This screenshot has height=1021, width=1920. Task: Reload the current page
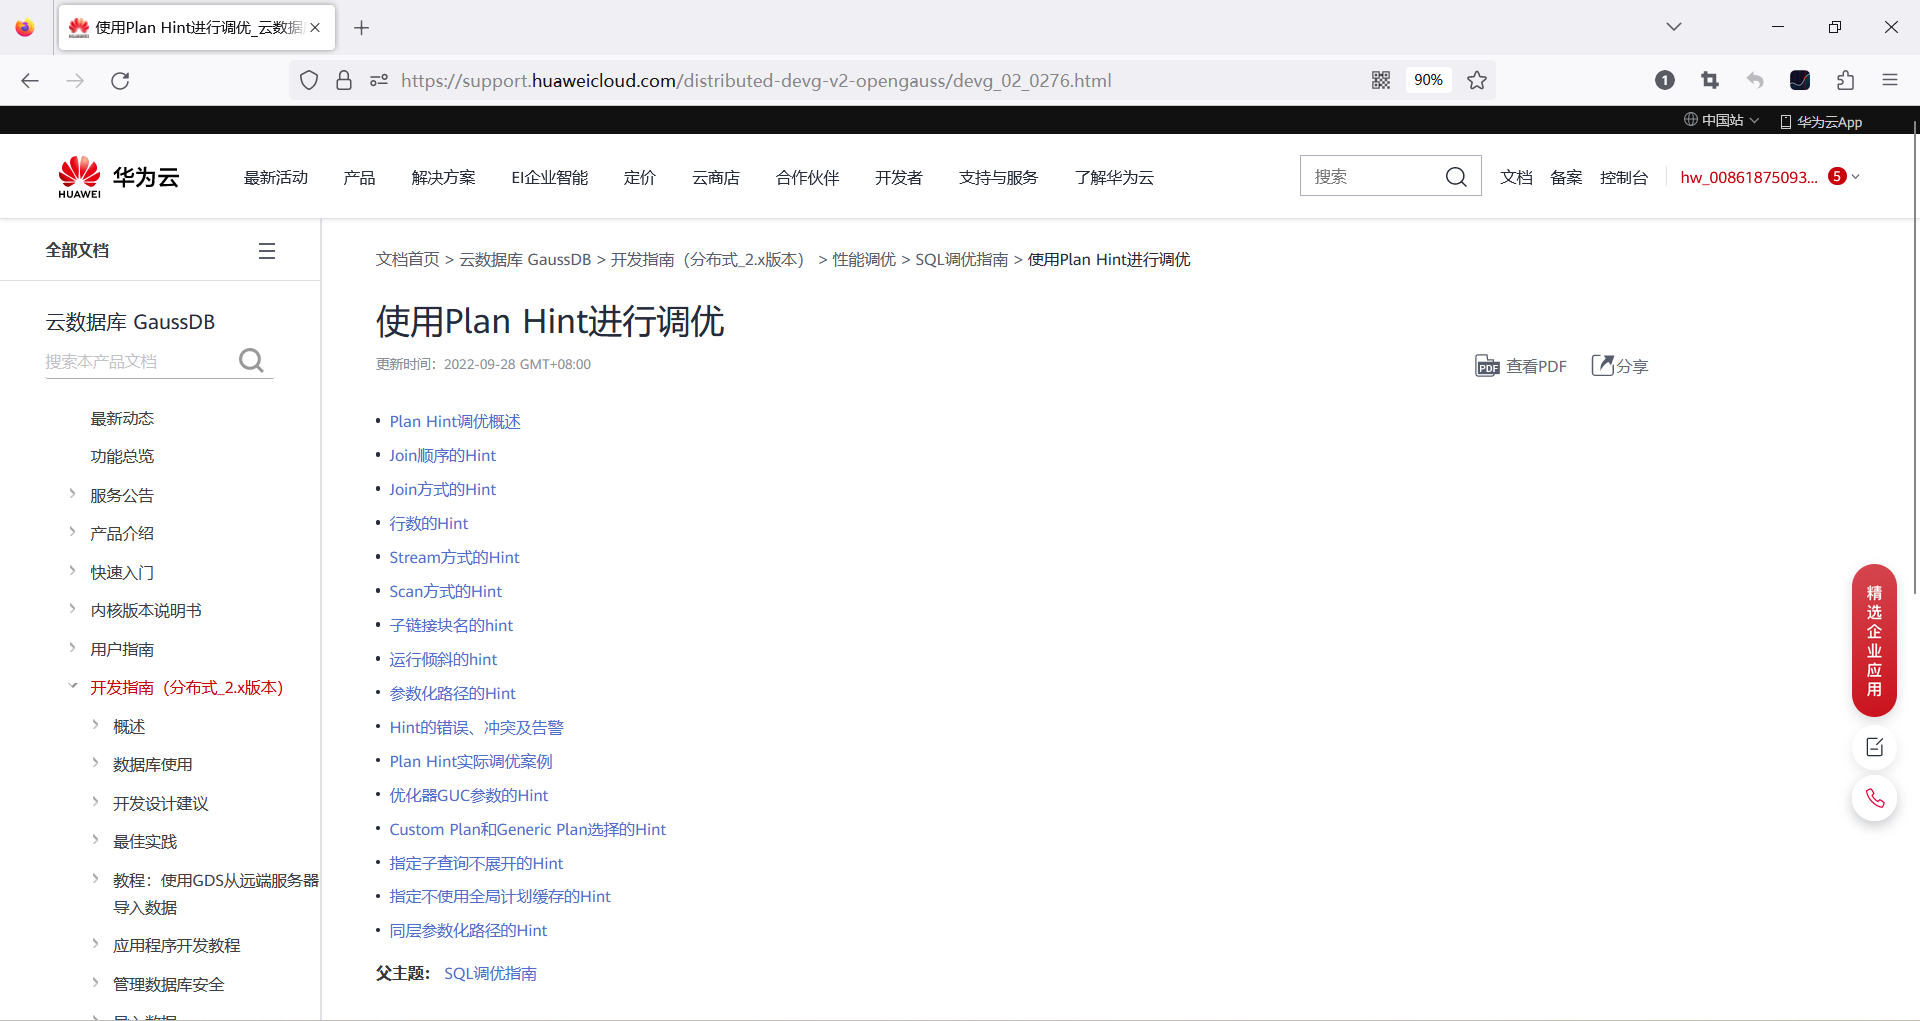(120, 80)
